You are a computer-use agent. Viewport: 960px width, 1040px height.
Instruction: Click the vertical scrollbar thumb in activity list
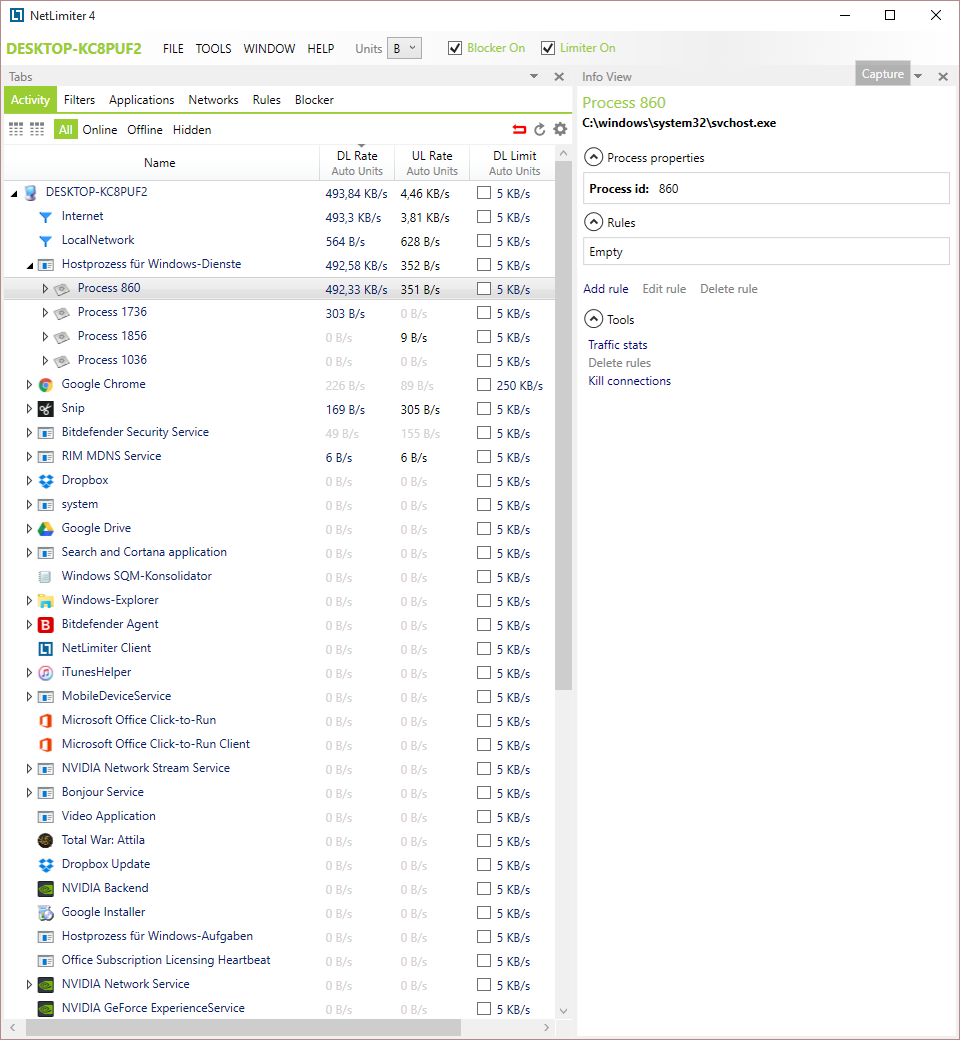click(563, 424)
